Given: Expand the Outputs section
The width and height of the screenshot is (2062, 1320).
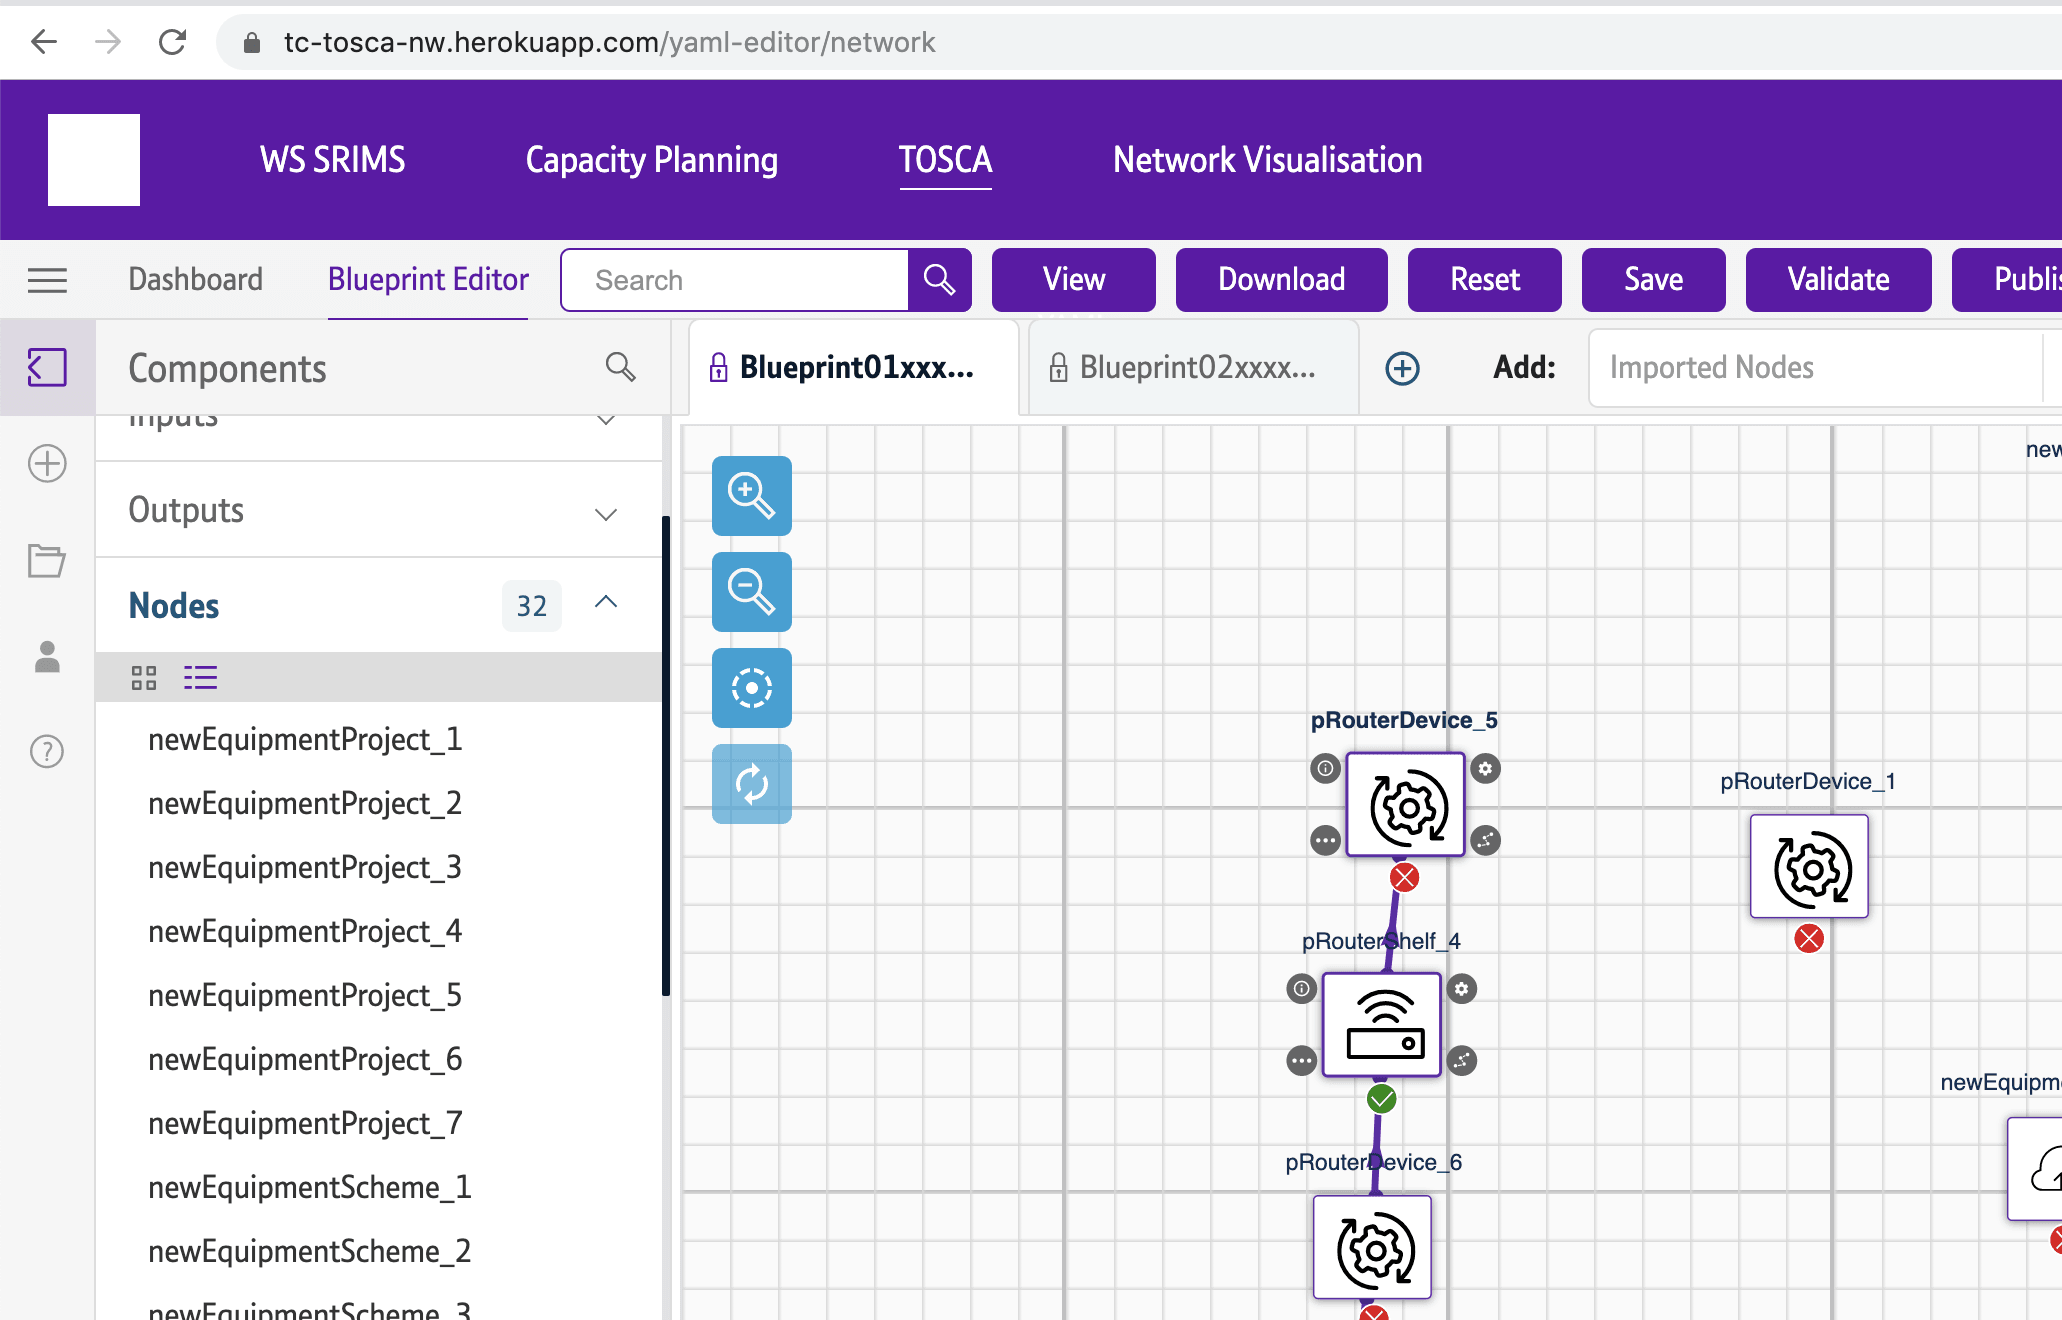Looking at the screenshot, I should point(605,513).
